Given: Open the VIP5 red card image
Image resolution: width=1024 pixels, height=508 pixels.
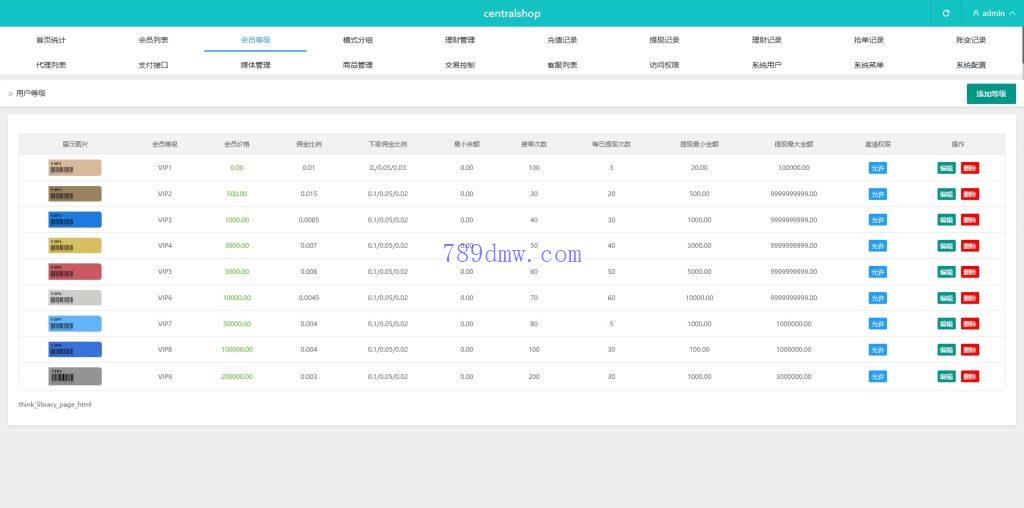Looking at the screenshot, I should tap(75, 272).
